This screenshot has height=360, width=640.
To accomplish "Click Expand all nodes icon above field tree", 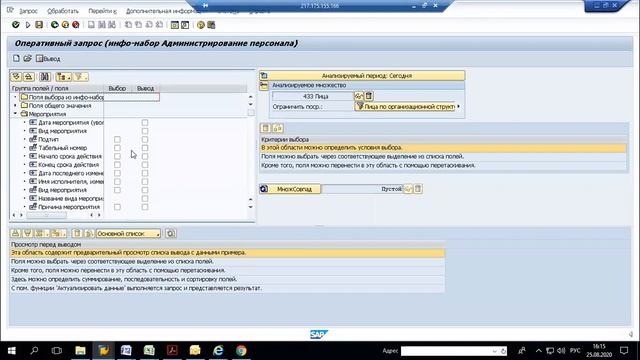I will pyautogui.click(x=16, y=77).
